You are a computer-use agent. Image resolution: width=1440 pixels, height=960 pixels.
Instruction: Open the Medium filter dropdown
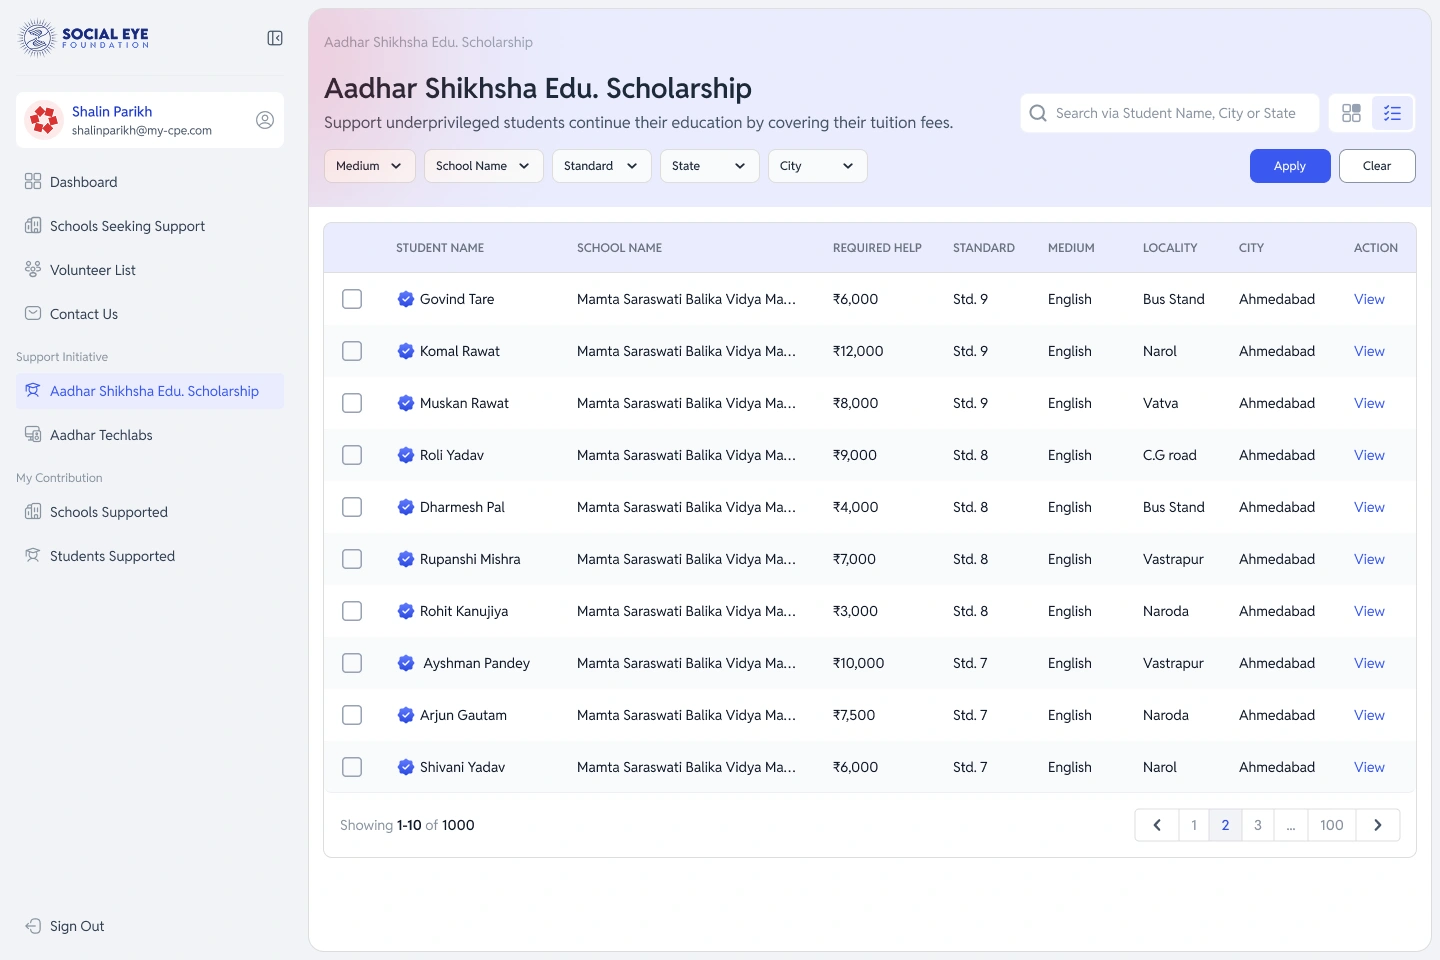(370, 166)
